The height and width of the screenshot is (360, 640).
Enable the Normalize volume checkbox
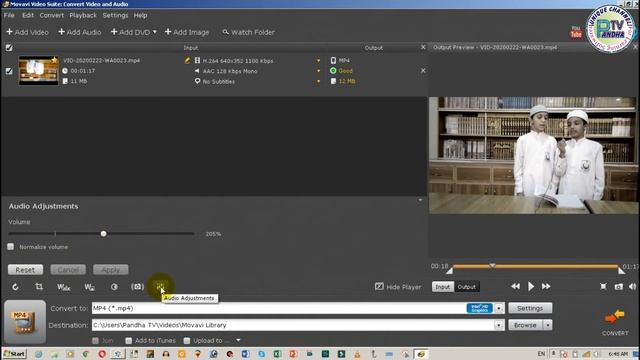(11, 247)
